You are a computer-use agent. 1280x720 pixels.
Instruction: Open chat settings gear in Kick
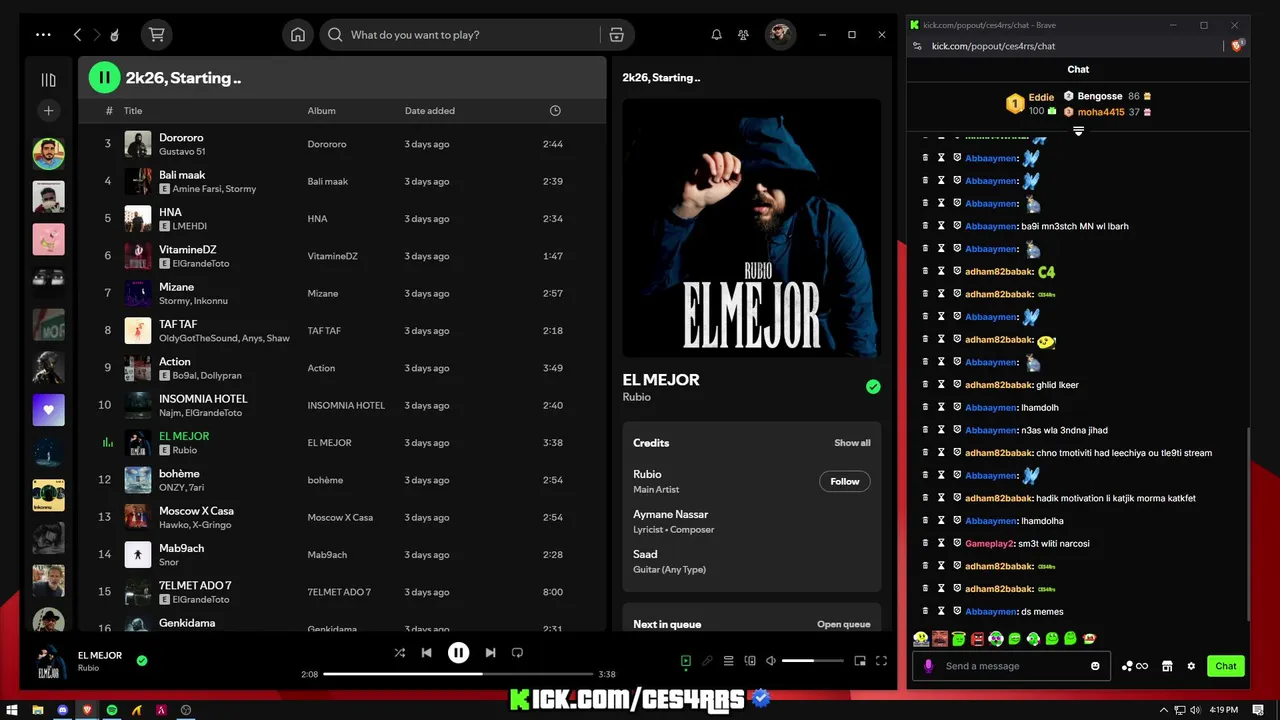pyautogui.click(x=1191, y=666)
